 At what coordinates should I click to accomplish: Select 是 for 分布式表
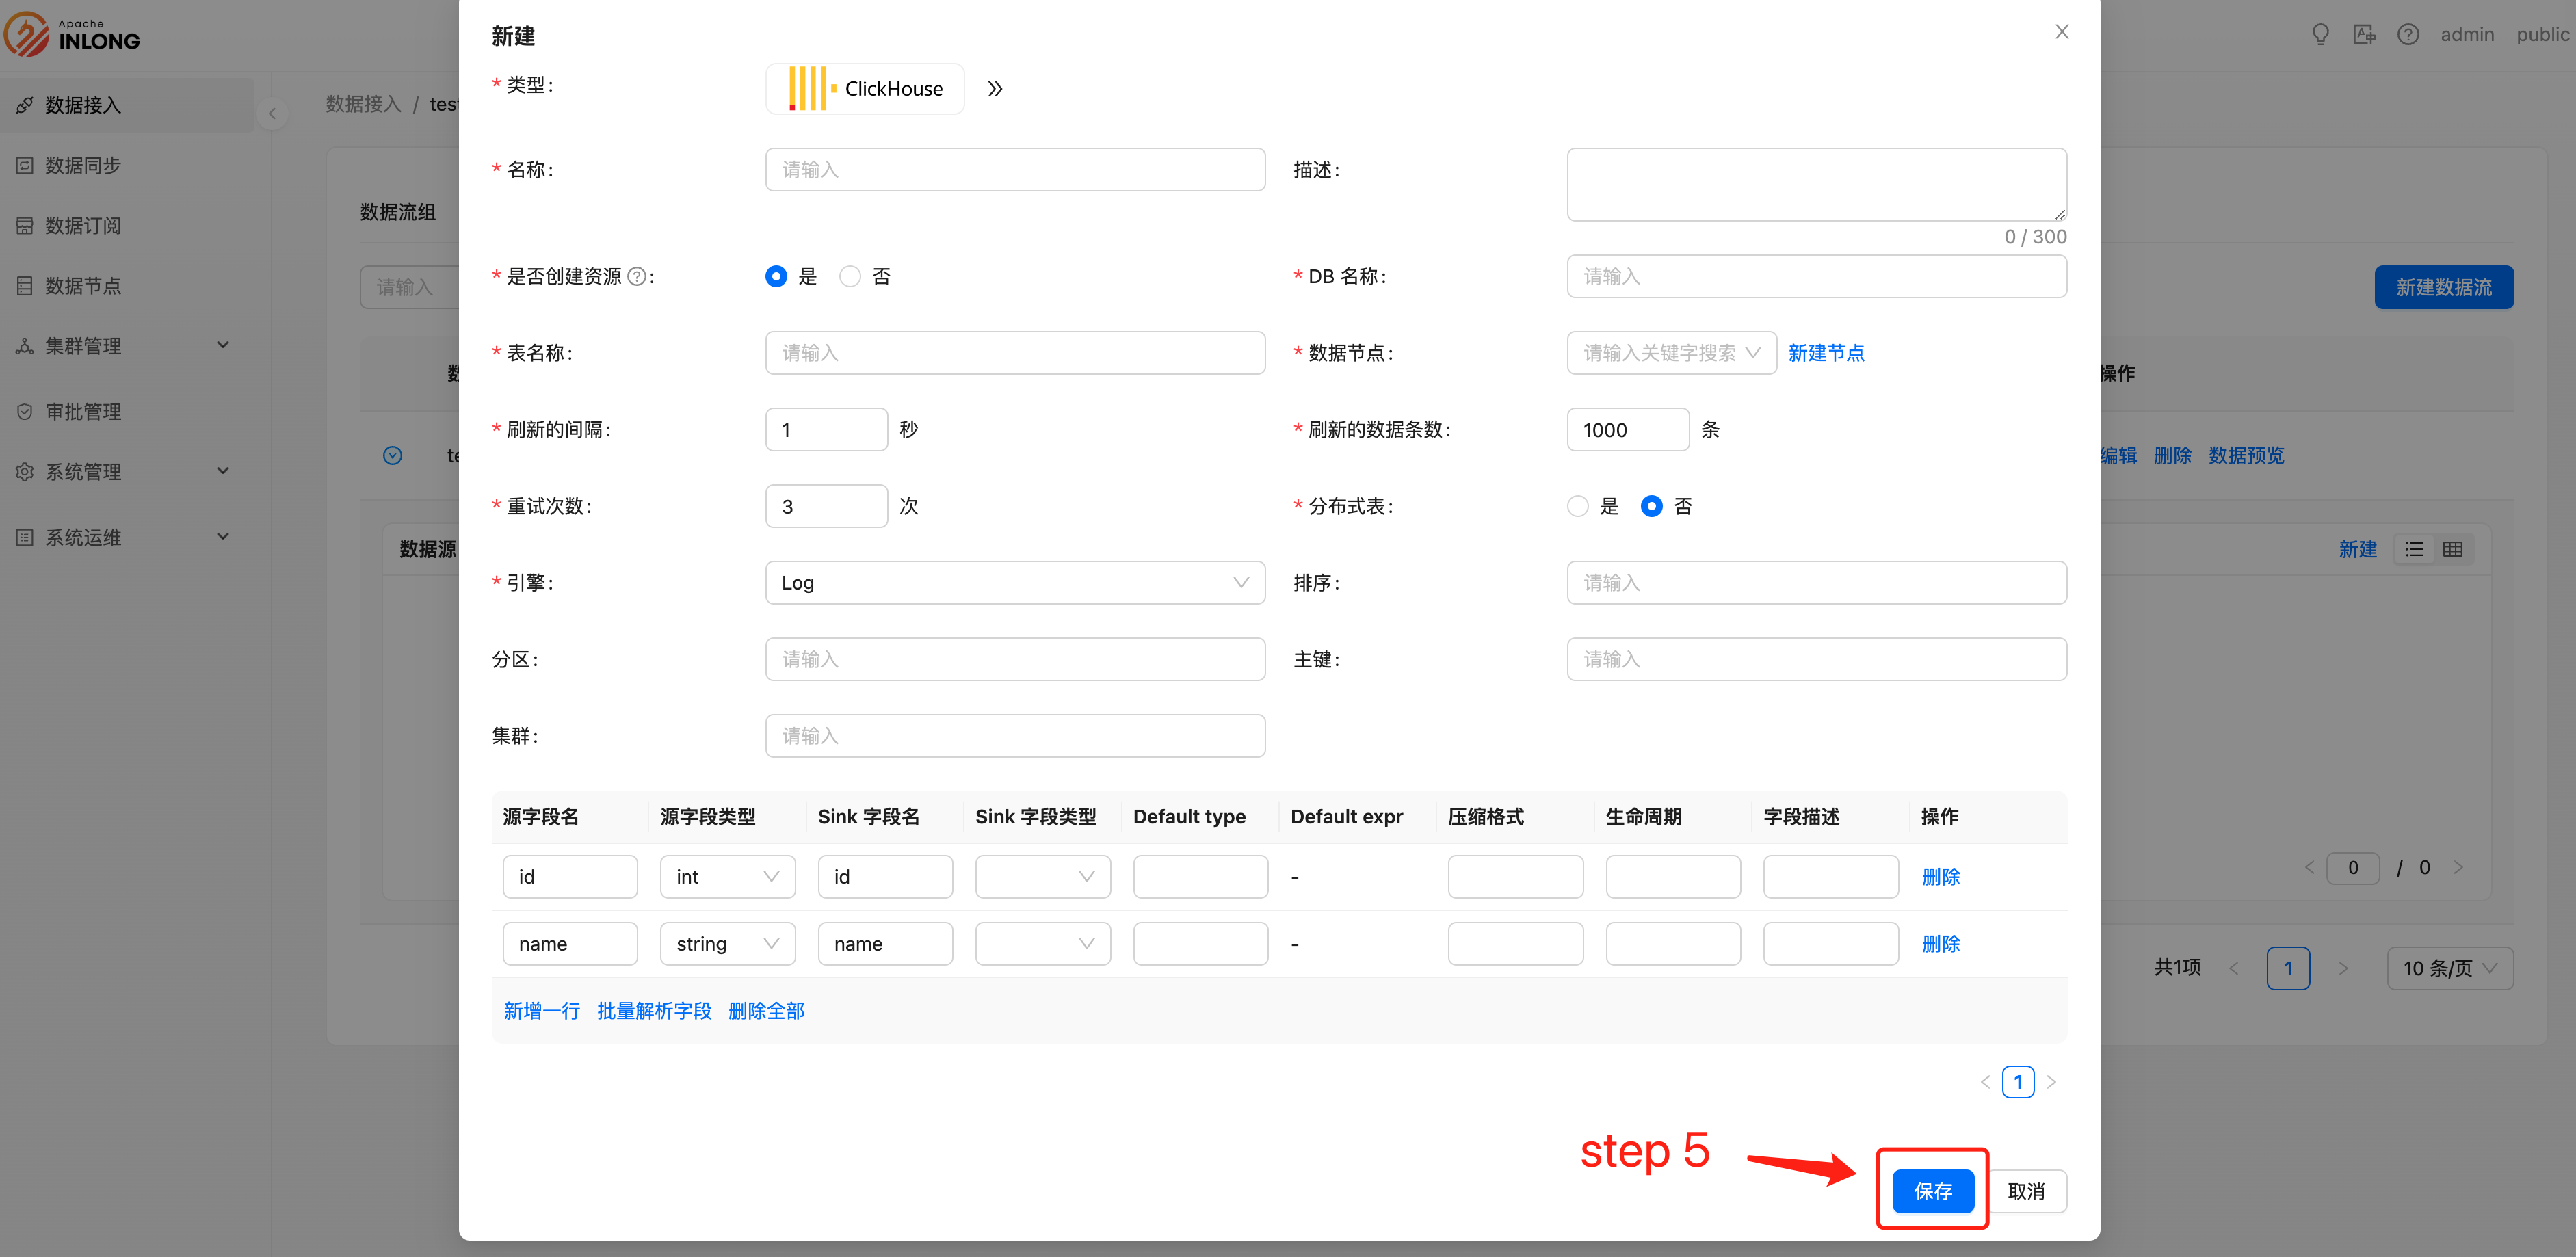(1578, 507)
